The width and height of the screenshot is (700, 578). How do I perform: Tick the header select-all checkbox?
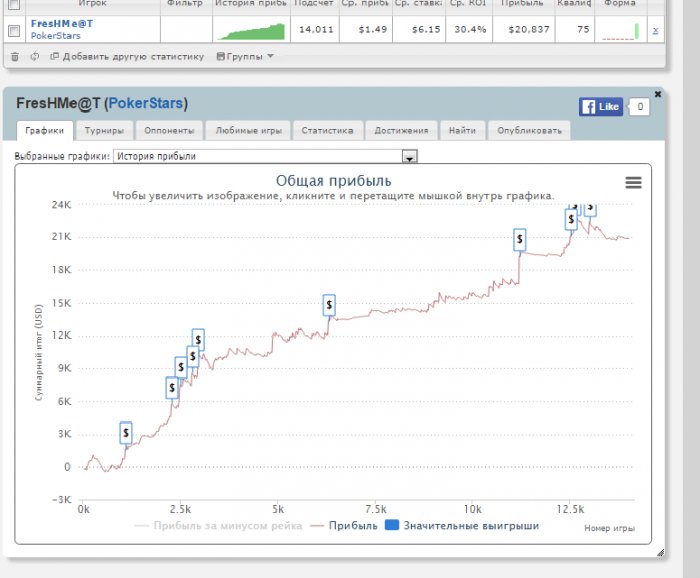click(14, 4)
